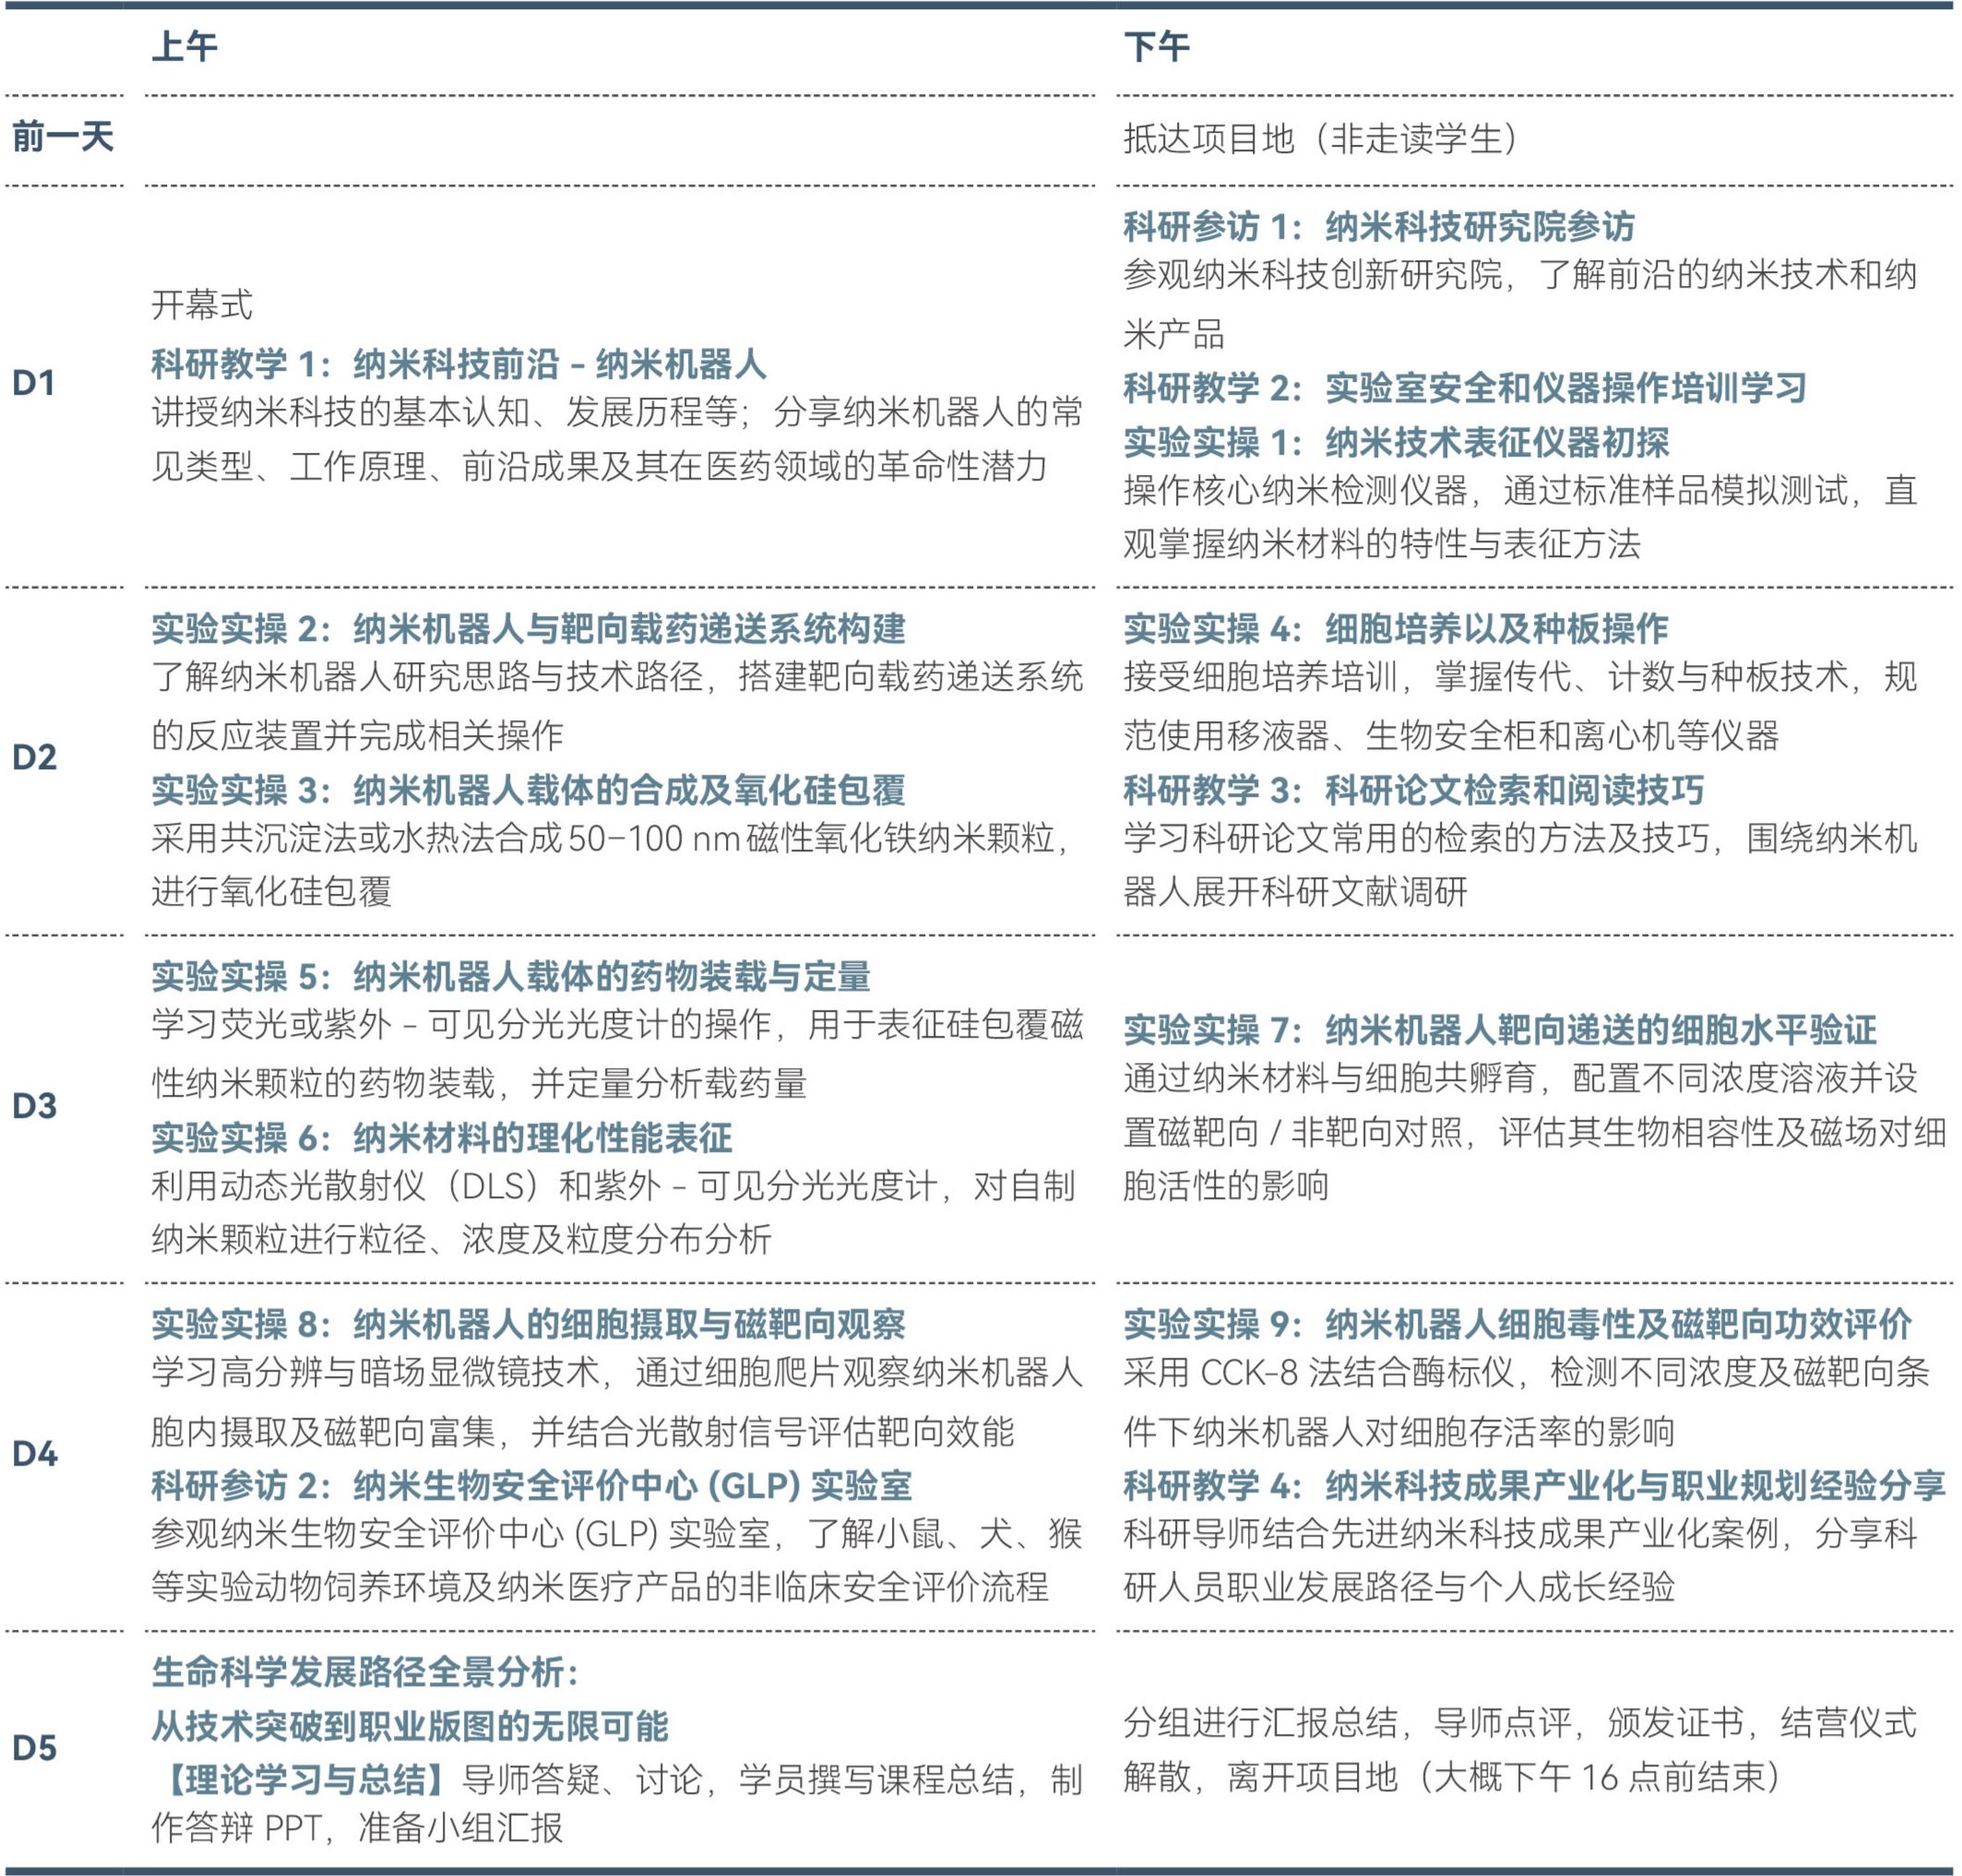Click the D4 row label
Viewport: 1962px width, 1876px height.
[x=34, y=1454]
